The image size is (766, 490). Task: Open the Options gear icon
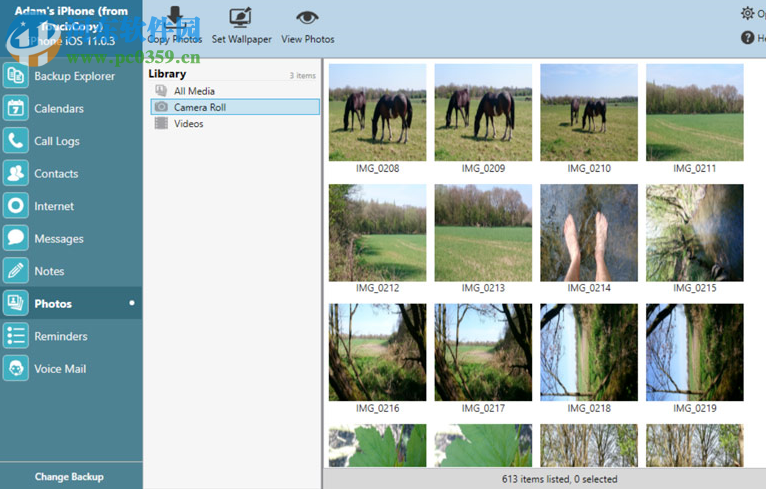point(747,13)
